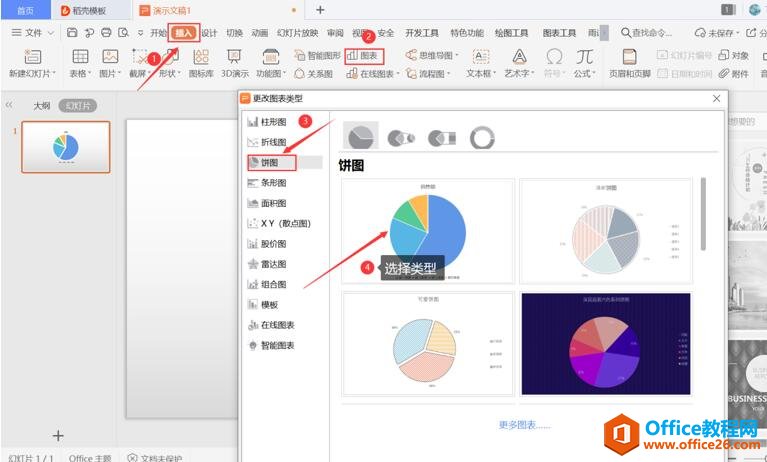Click the Print icon in quick toolbar

(x=106, y=33)
